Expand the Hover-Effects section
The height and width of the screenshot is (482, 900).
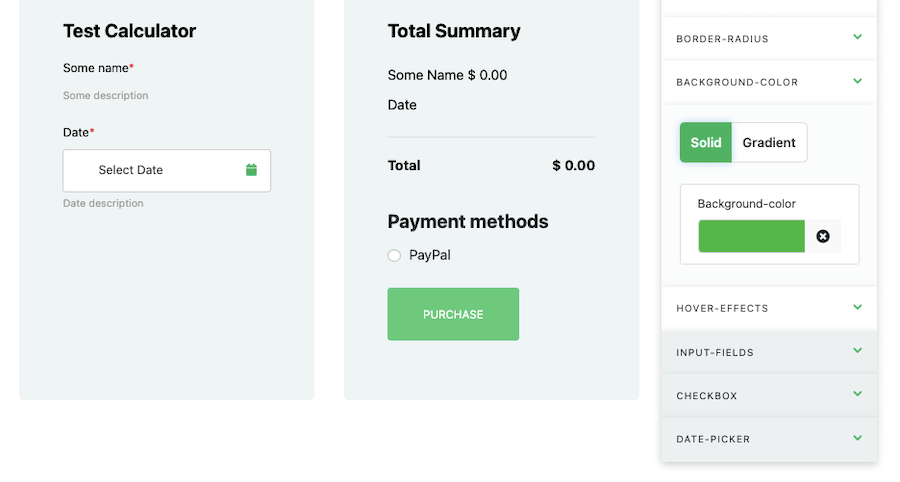point(769,308)
